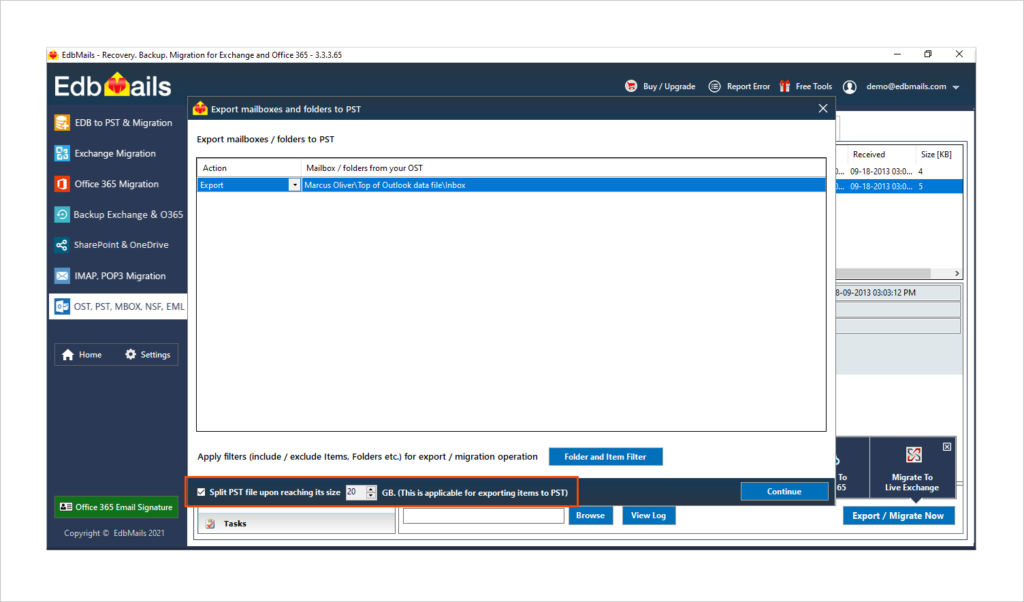The image size is (1024, 602).
Task: Decrease the PST split size value
Action: tap(371, 496)
